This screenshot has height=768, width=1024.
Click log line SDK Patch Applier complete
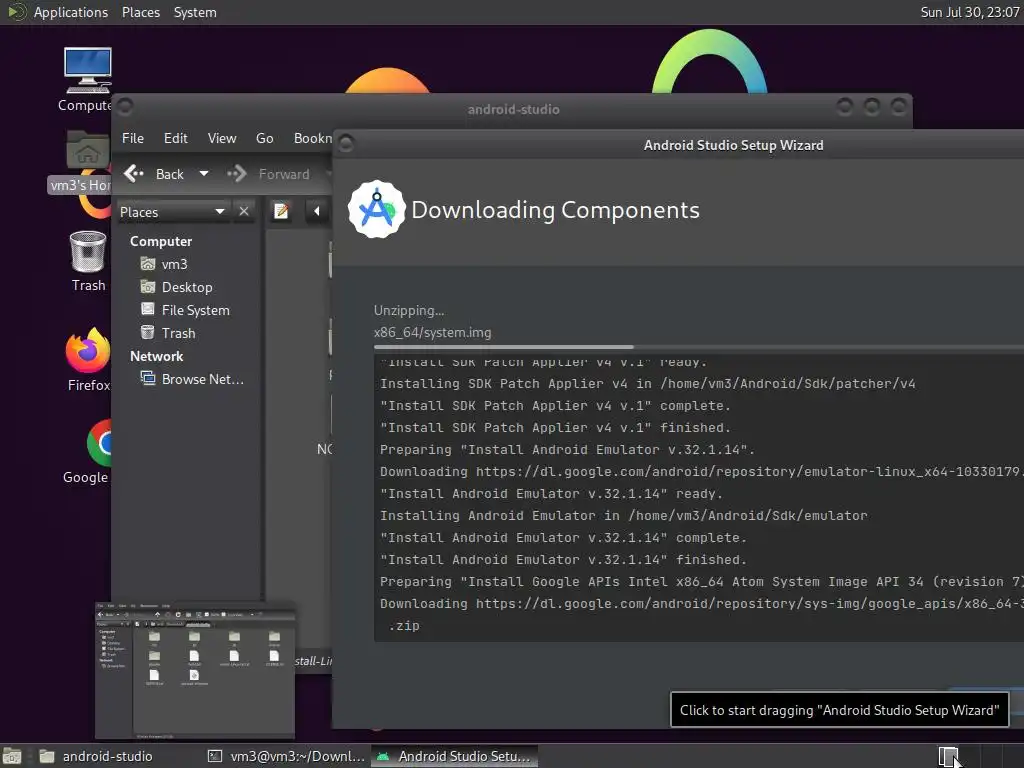click(x=555, y=406)
